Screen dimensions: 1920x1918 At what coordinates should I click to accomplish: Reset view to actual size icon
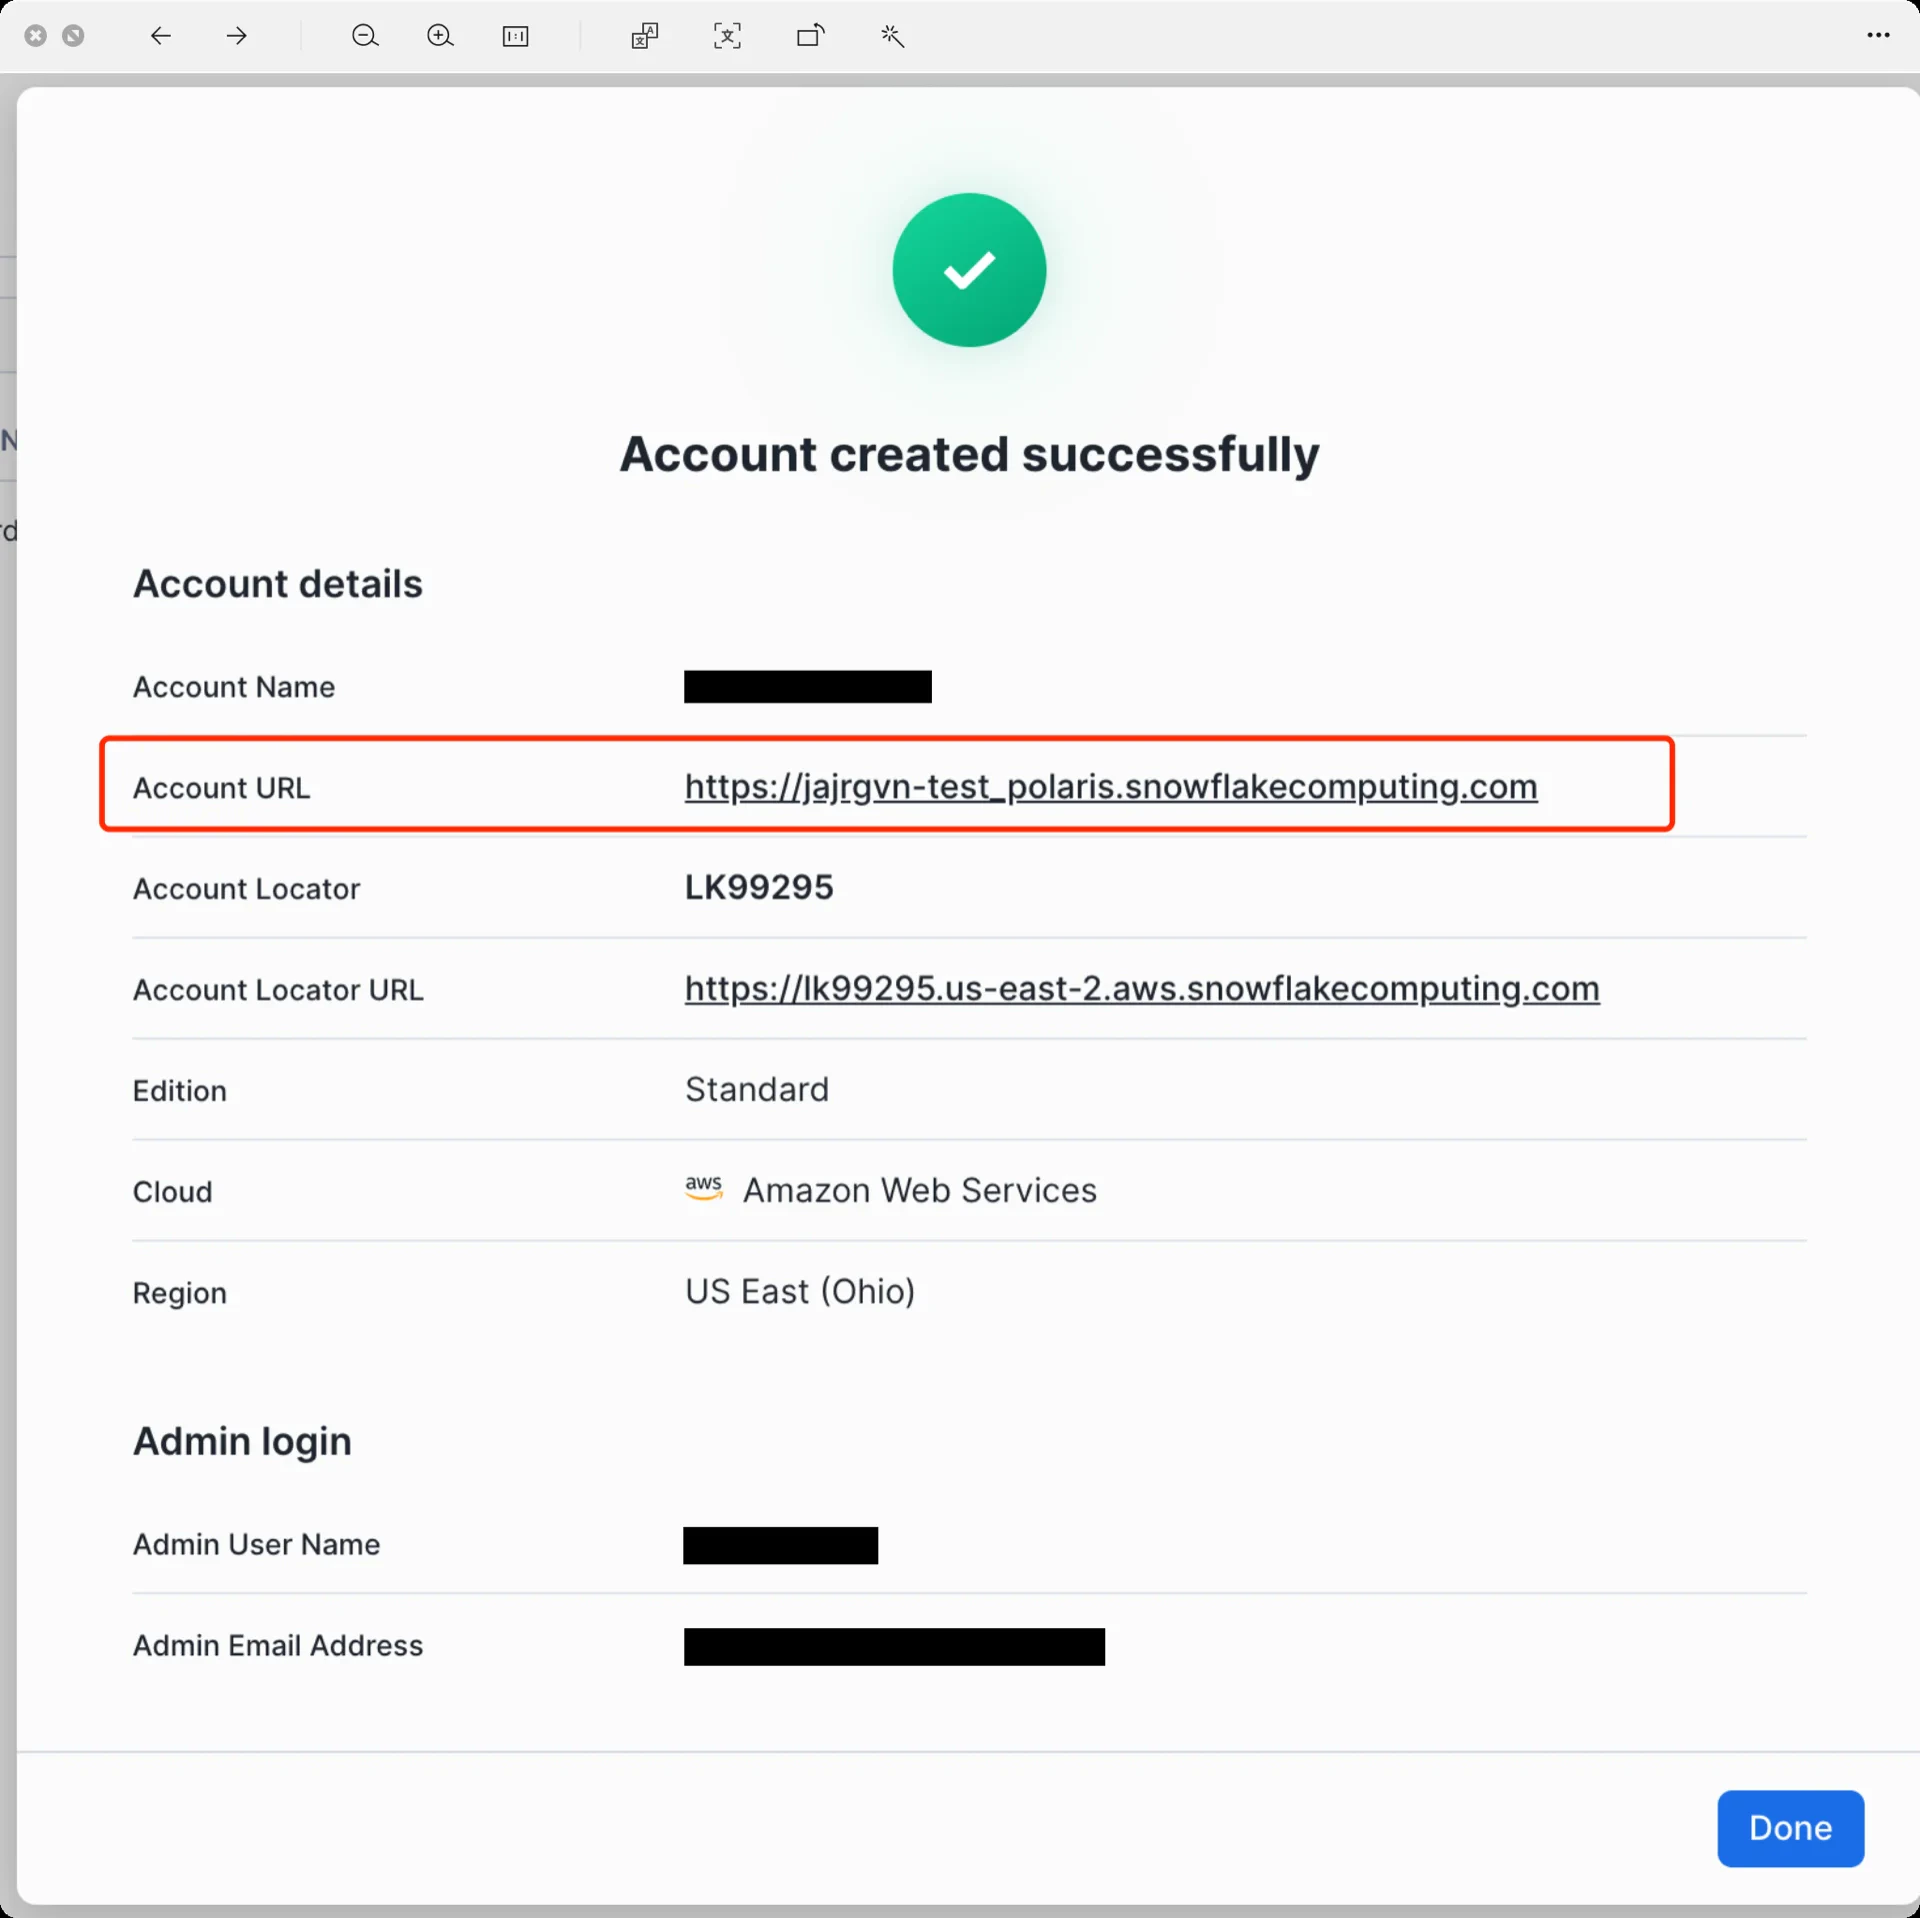[x=516, y=36]
